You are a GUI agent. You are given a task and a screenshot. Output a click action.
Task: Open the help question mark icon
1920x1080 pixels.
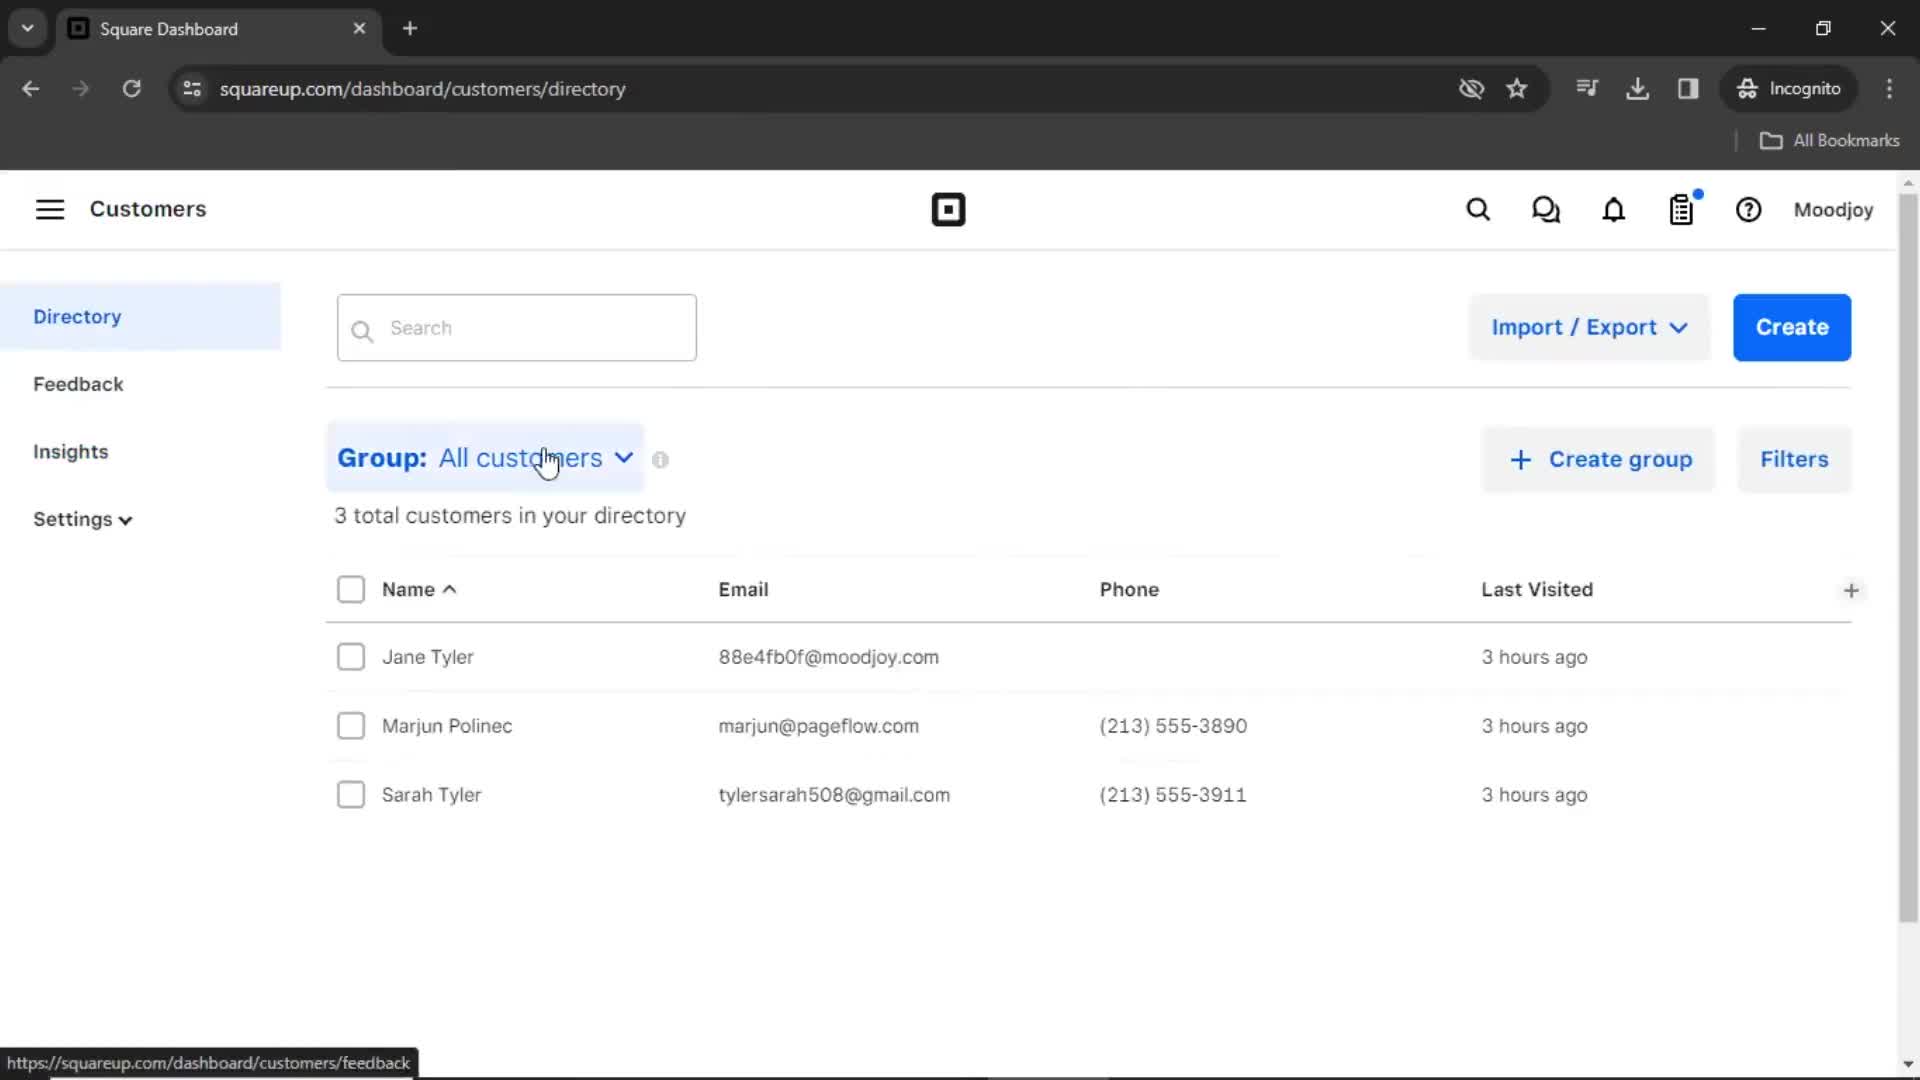tap(1748, 210)
